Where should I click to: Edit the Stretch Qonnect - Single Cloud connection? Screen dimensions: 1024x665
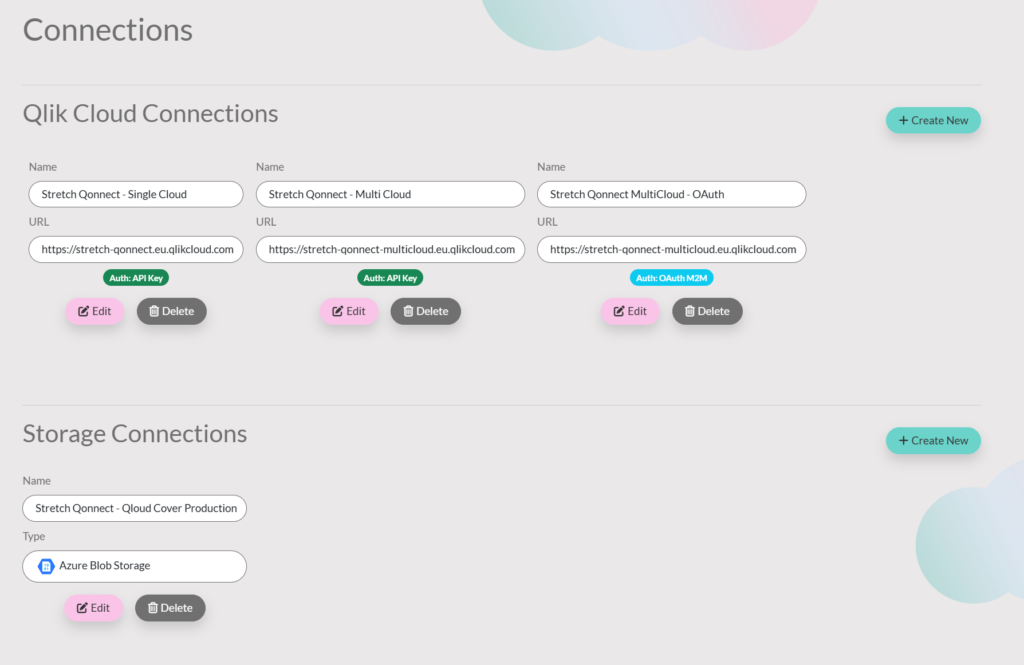point(95,311)
